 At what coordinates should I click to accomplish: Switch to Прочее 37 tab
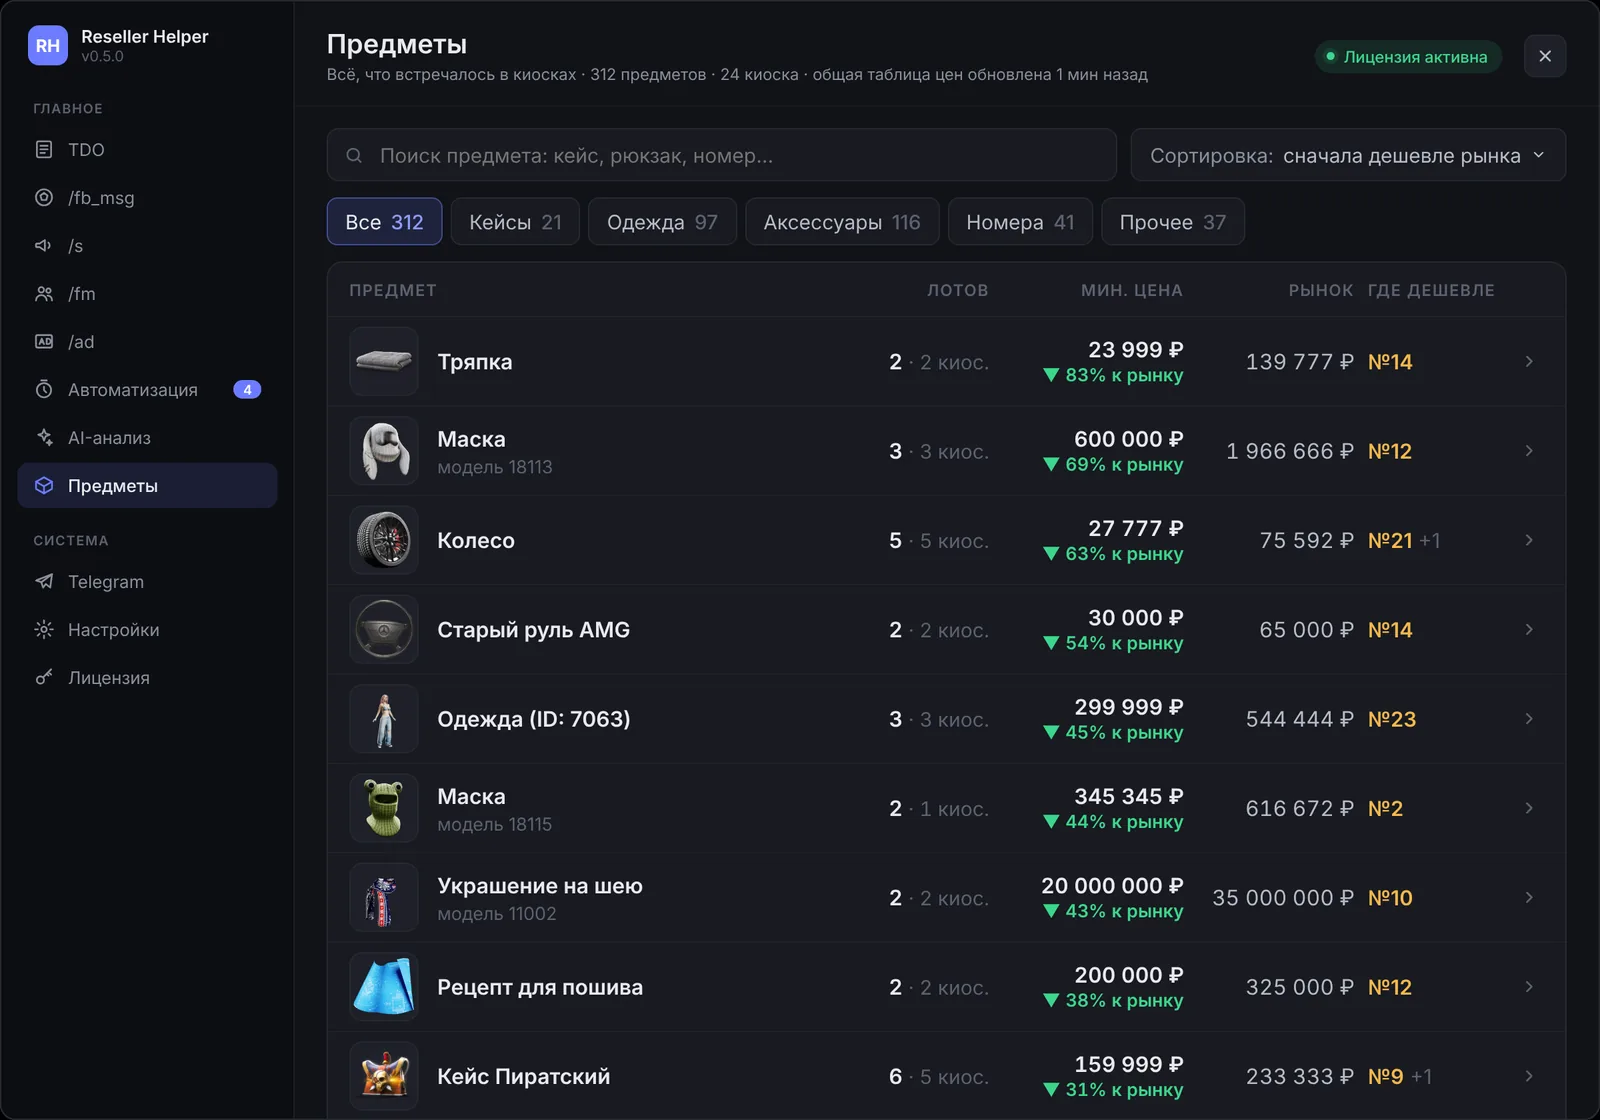pos(1173,222)
